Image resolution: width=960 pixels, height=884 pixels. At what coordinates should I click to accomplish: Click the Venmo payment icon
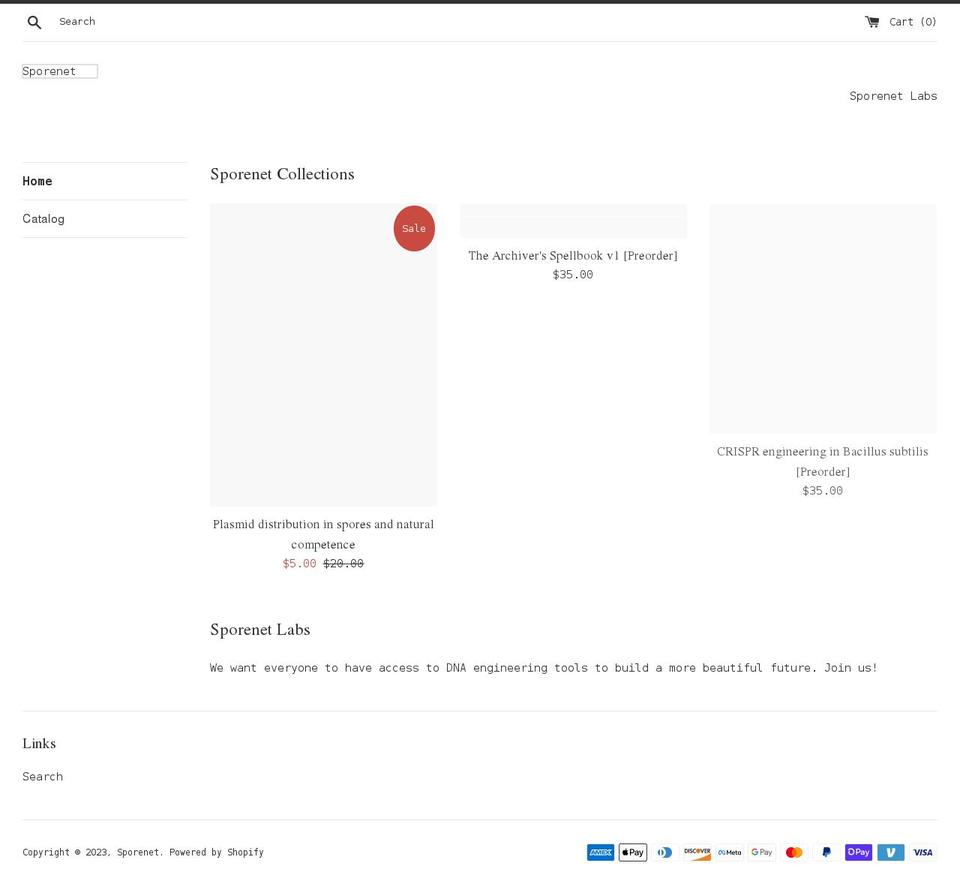click(x=890, y=852)
